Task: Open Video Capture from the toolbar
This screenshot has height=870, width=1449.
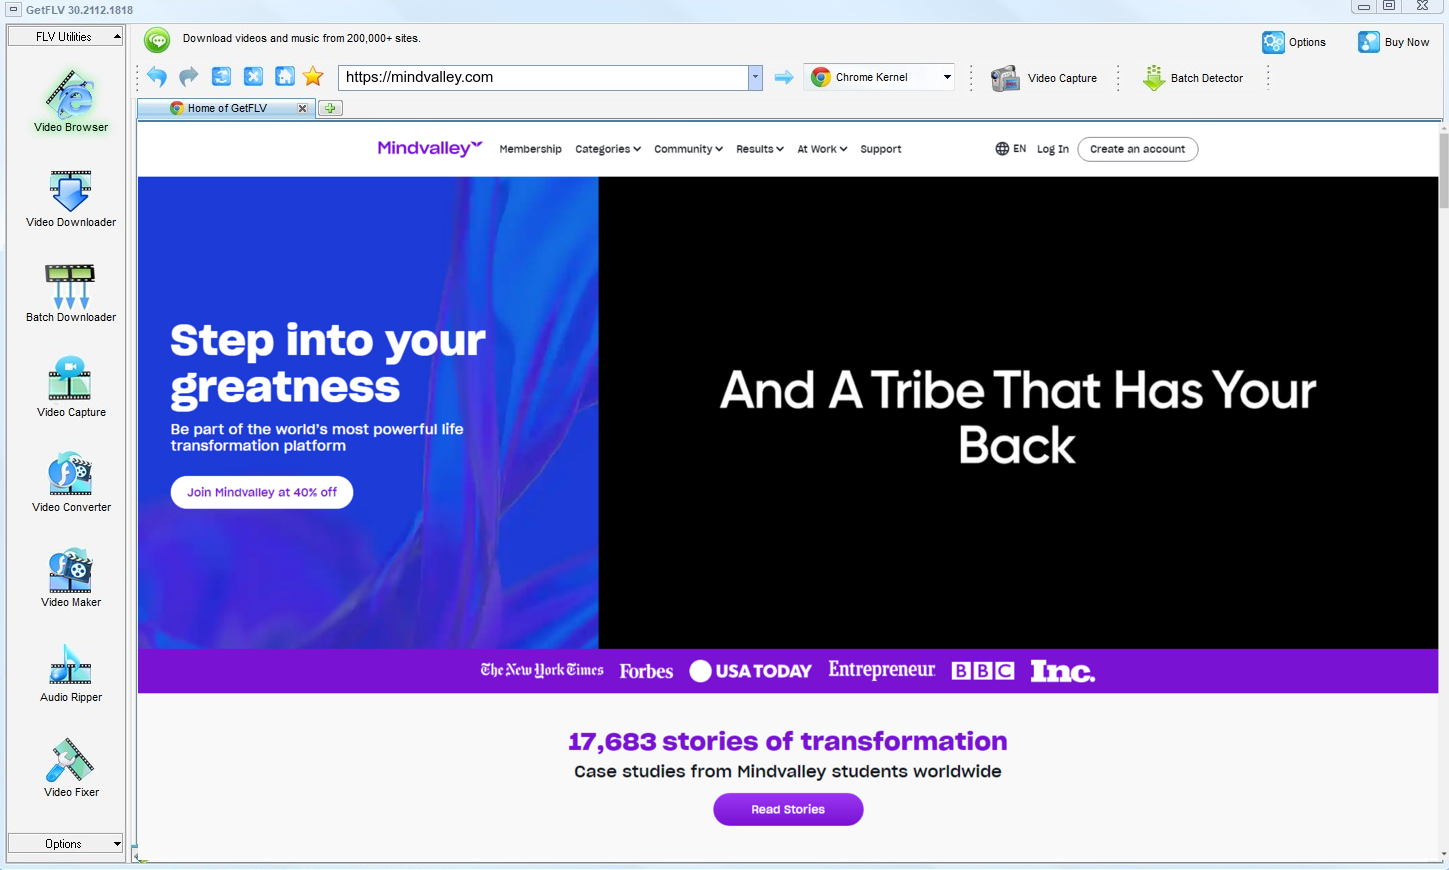Action: coord(1044,78)
